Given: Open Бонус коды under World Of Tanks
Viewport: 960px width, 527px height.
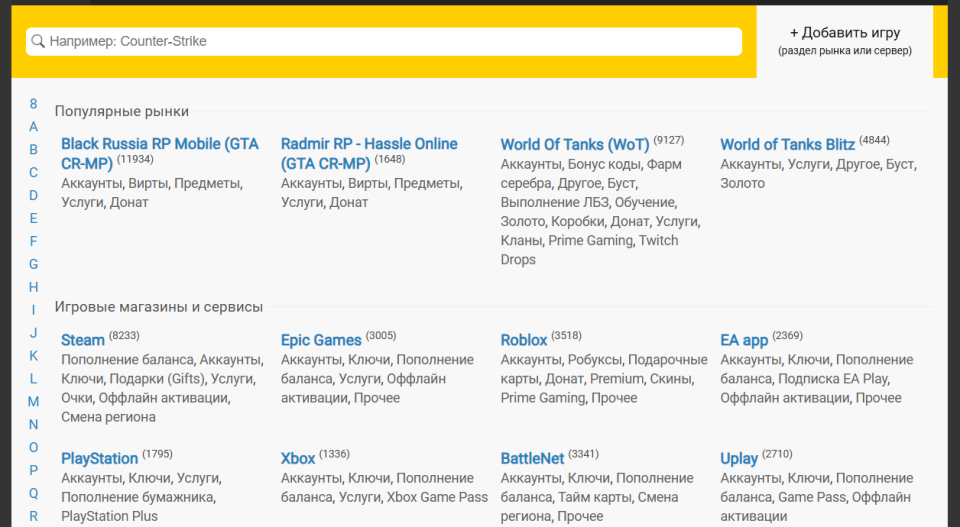Looking at the screenshot, I should [x=604, y=164].
